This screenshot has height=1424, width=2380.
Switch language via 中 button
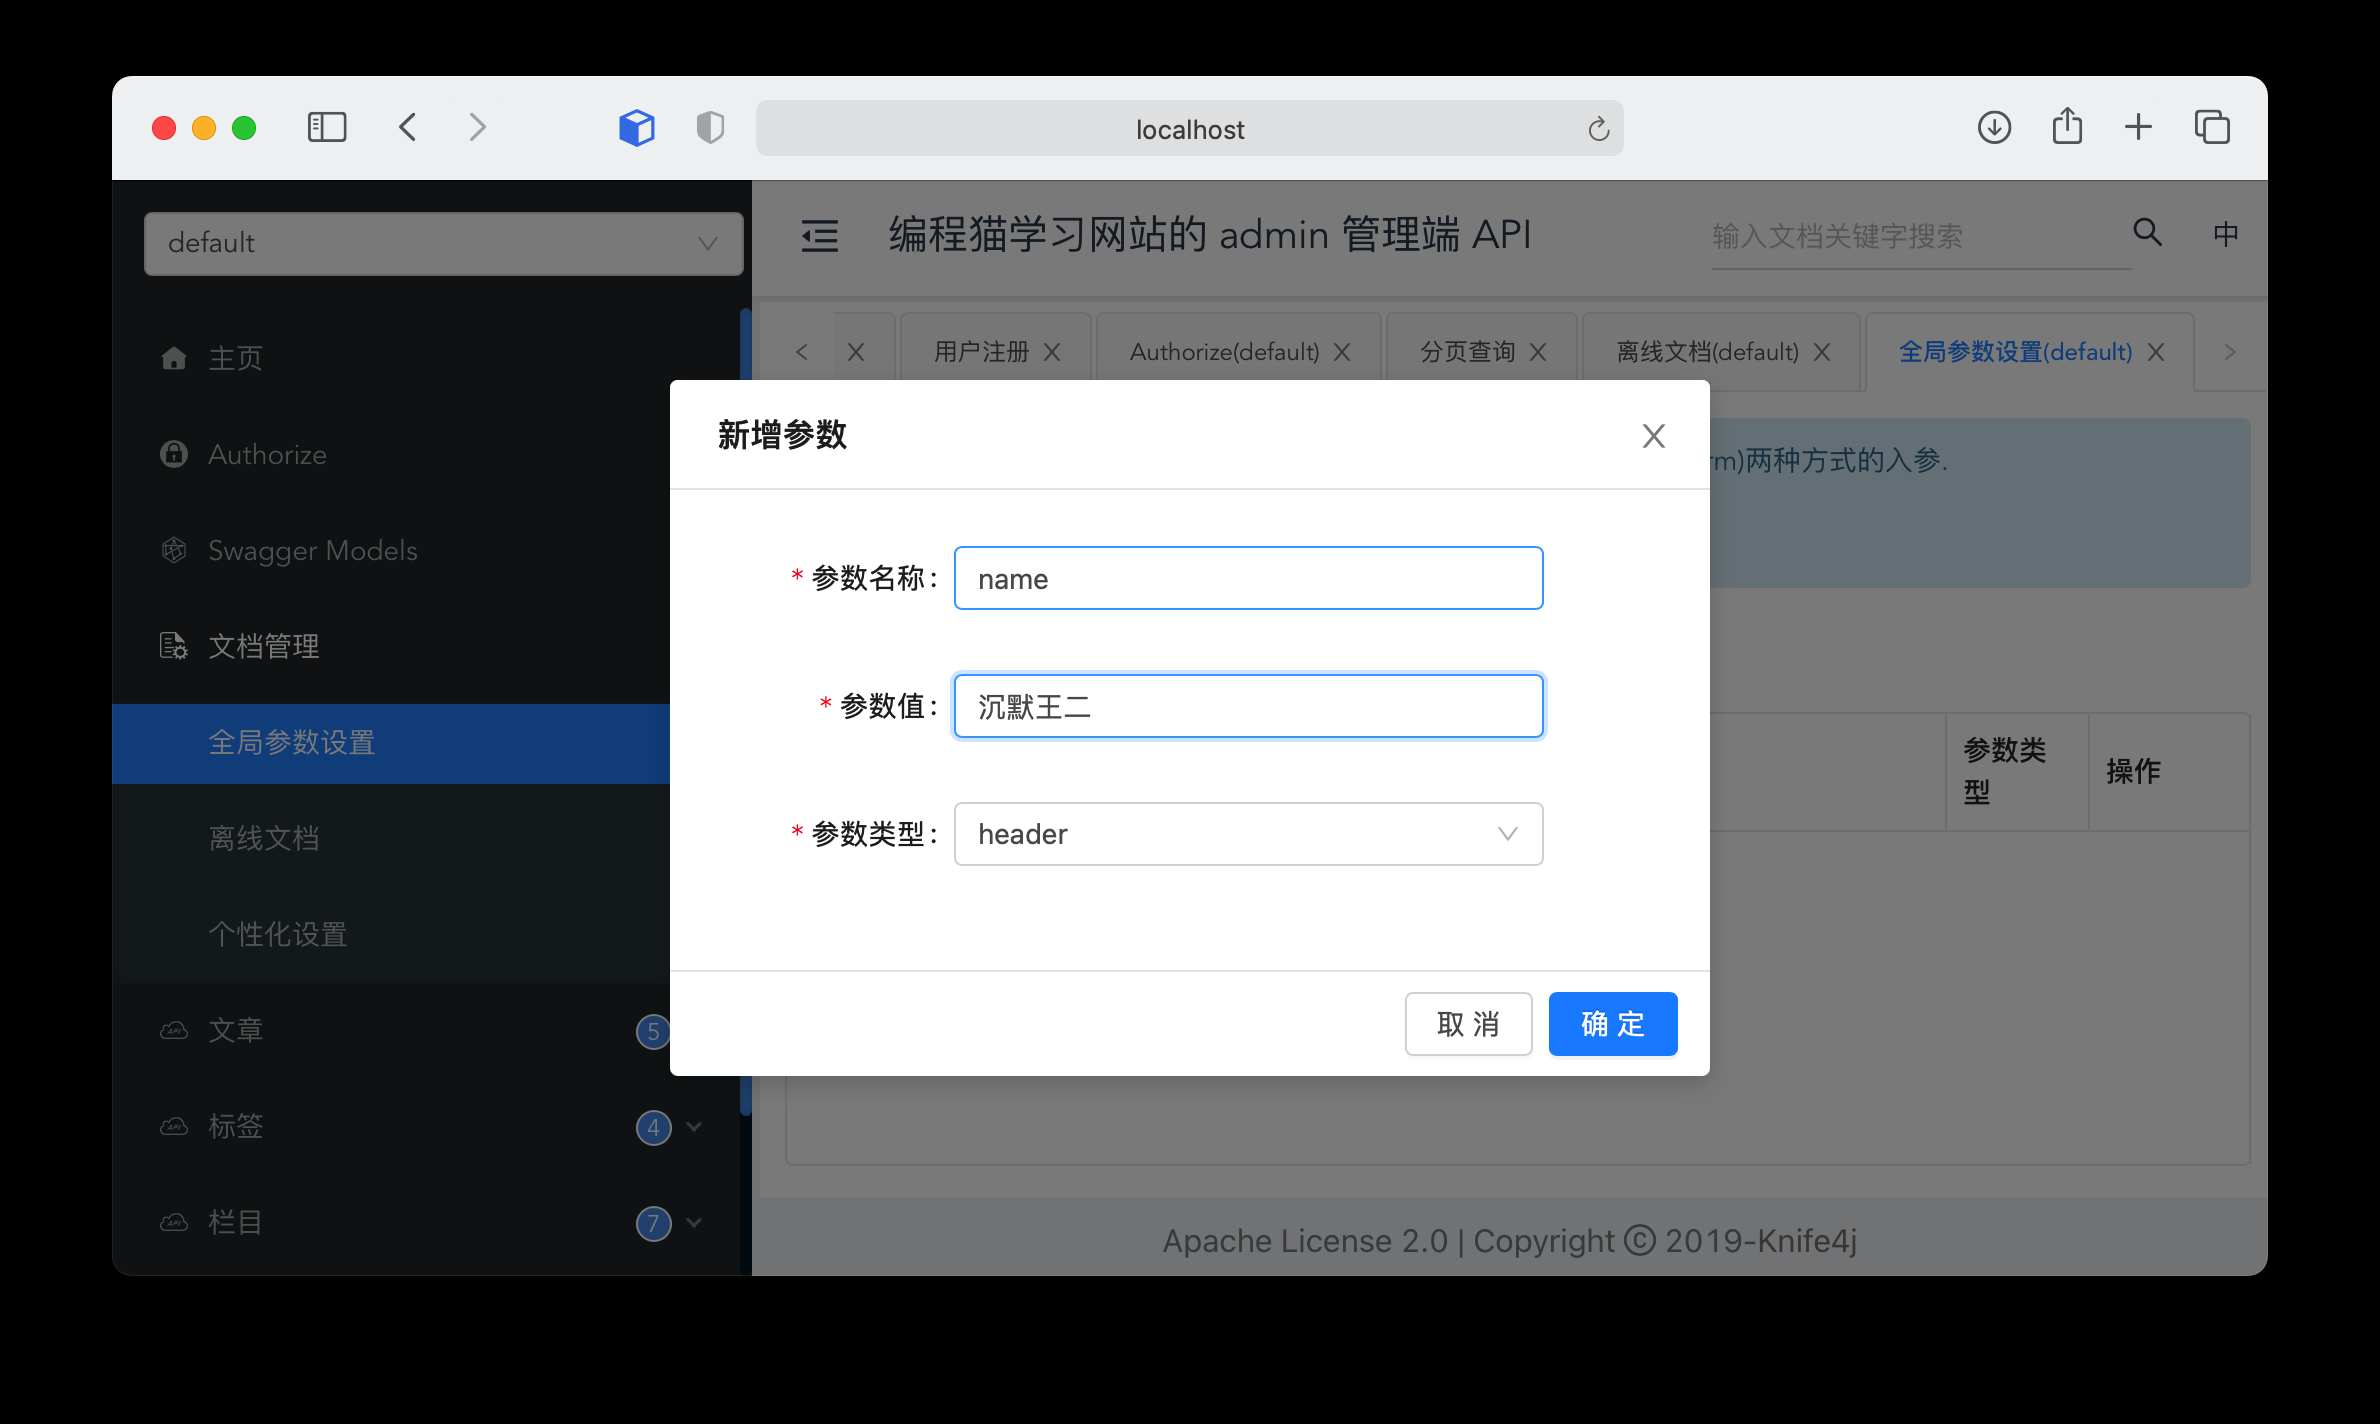pos(2225,234)
